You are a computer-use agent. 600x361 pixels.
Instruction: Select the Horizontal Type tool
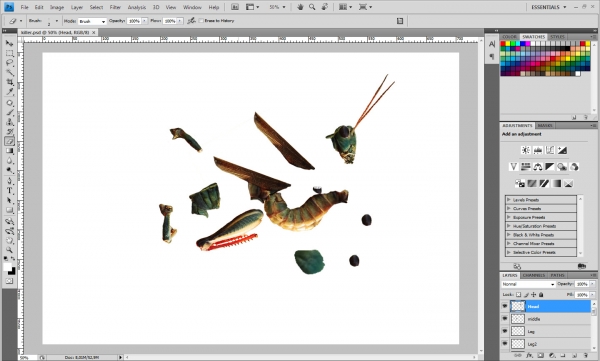(9, 191)
